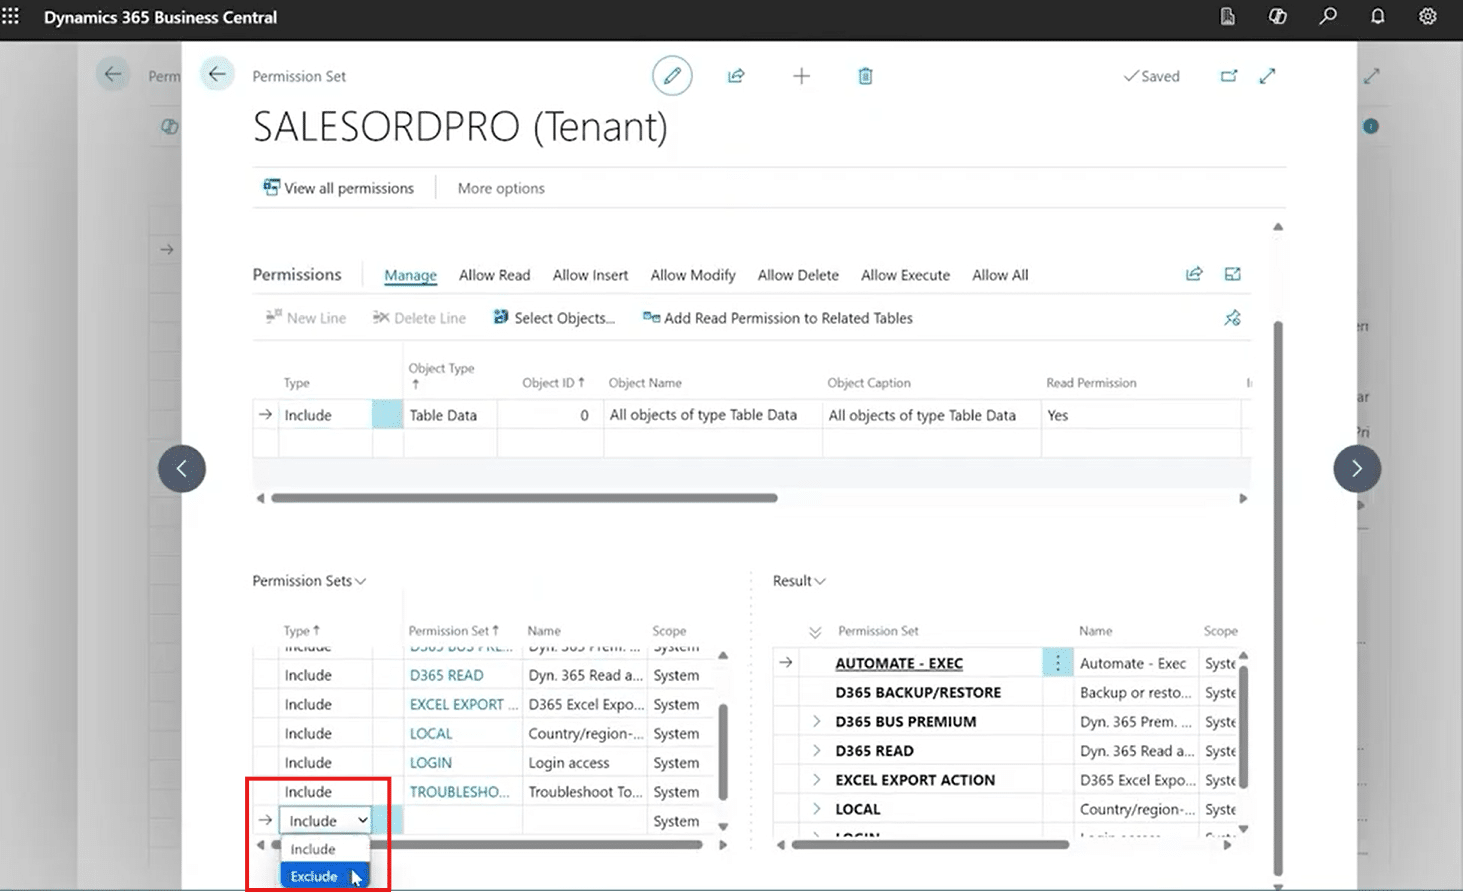
Task: Expand the D365 BUS PREMIUM row
Action: pyautogui.click(x=816, y=721)
